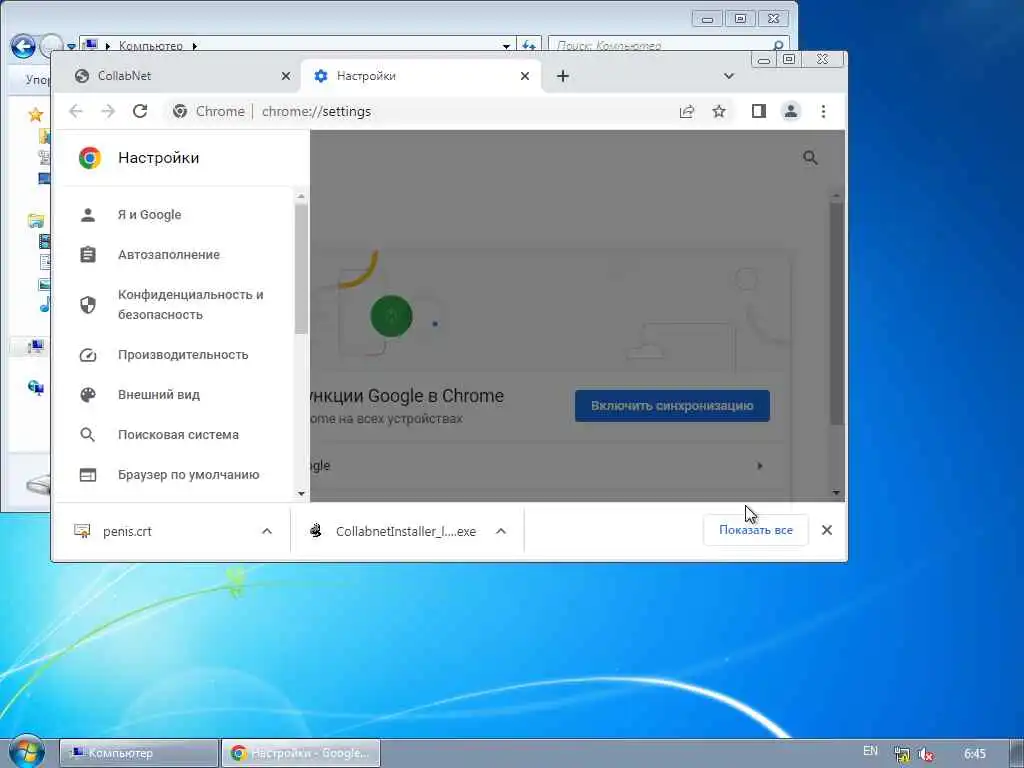Close the Настройки tab
This screenshot has height=768, width=1024.
pyautogui.click(x=524, y=76)
